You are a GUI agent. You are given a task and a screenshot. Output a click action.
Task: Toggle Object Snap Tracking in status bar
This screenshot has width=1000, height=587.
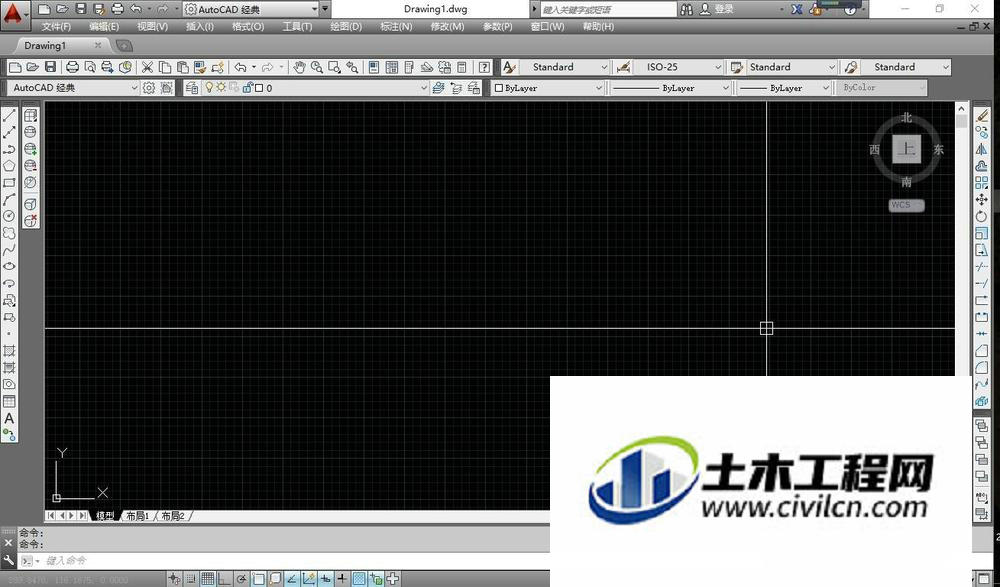click(x=292, y=579)
